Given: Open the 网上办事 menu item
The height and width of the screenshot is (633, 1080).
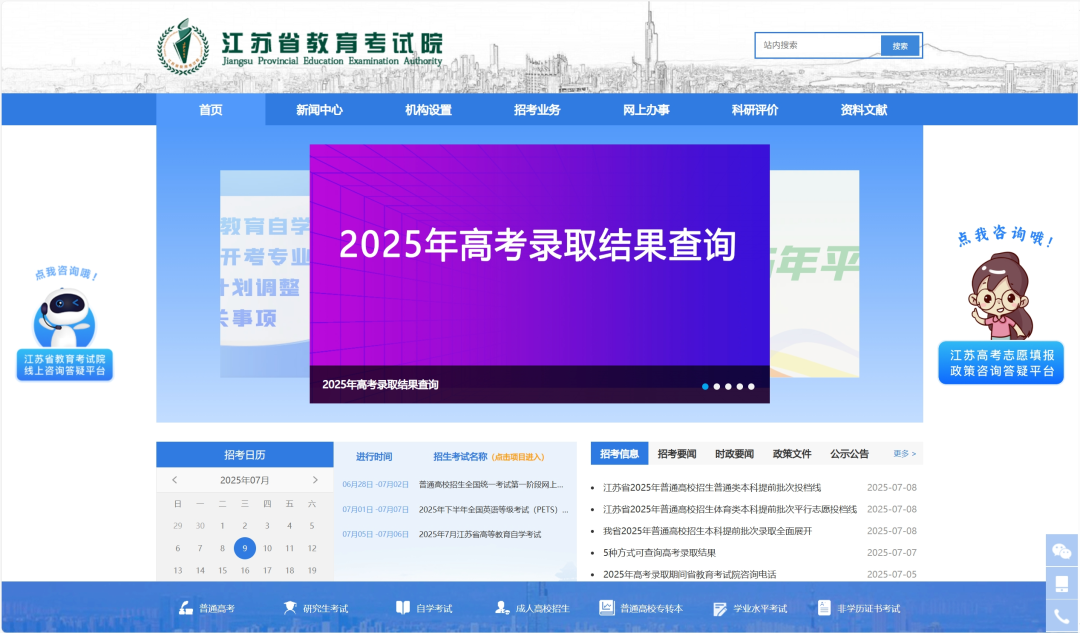Looking at the screenshot, I should [x=649, y=110].
